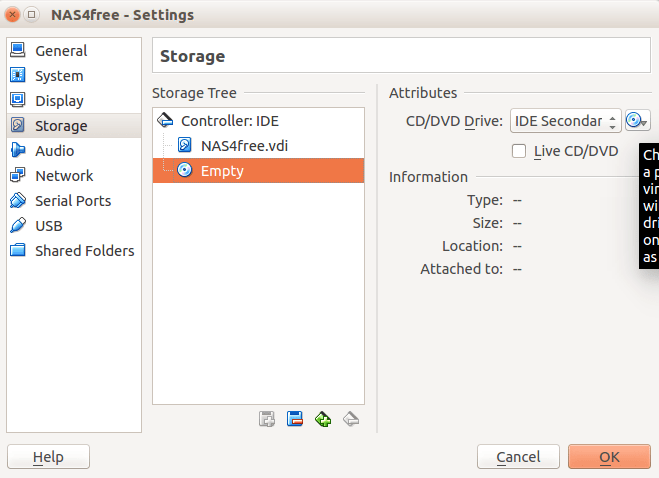Open the Audio settings category
The image size is (659, 478).
pyautogui.click(x=74, y=151)
